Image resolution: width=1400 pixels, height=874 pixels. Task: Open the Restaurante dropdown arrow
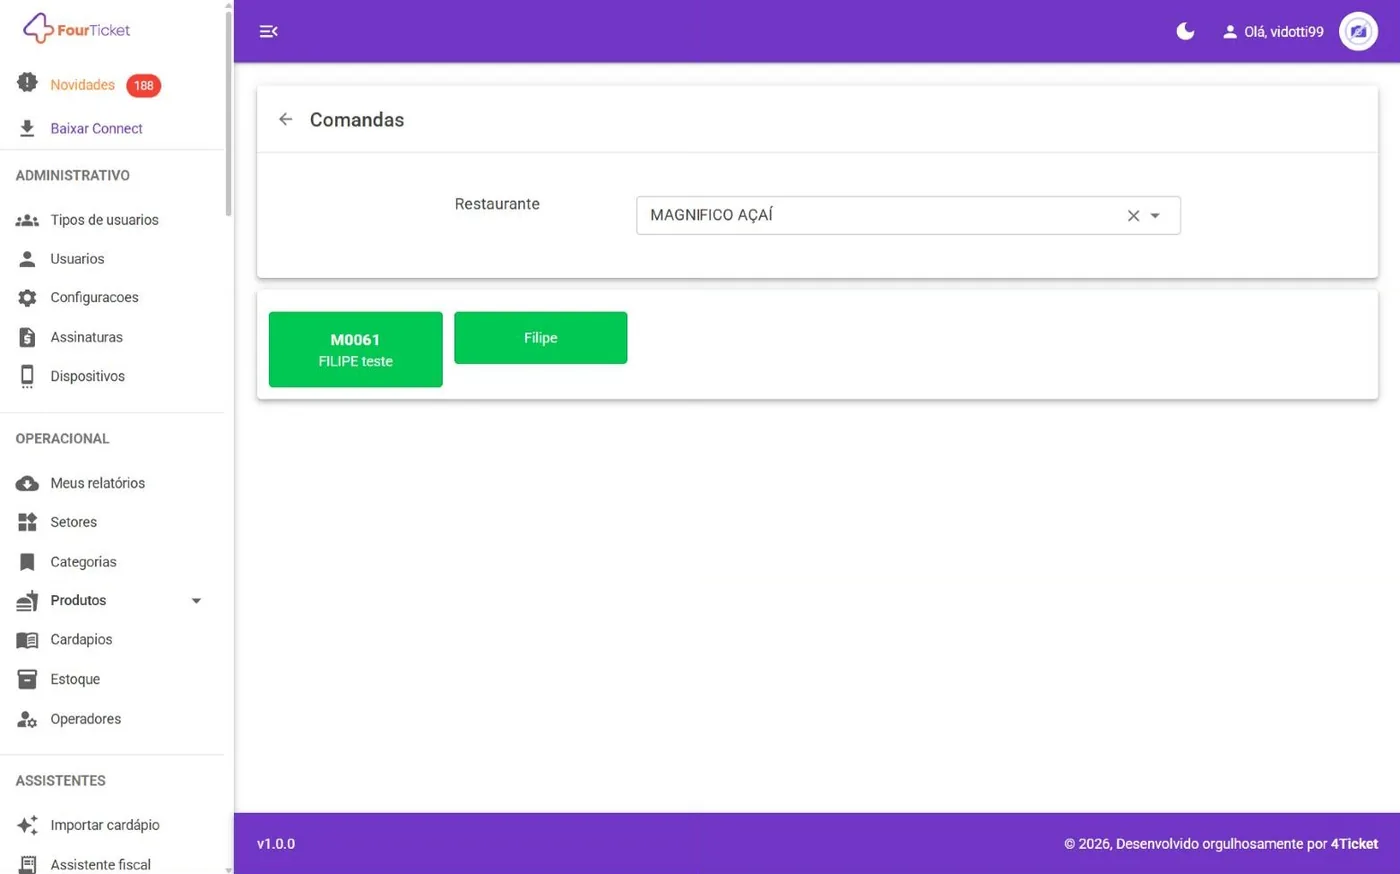[x=1155, y=215]
